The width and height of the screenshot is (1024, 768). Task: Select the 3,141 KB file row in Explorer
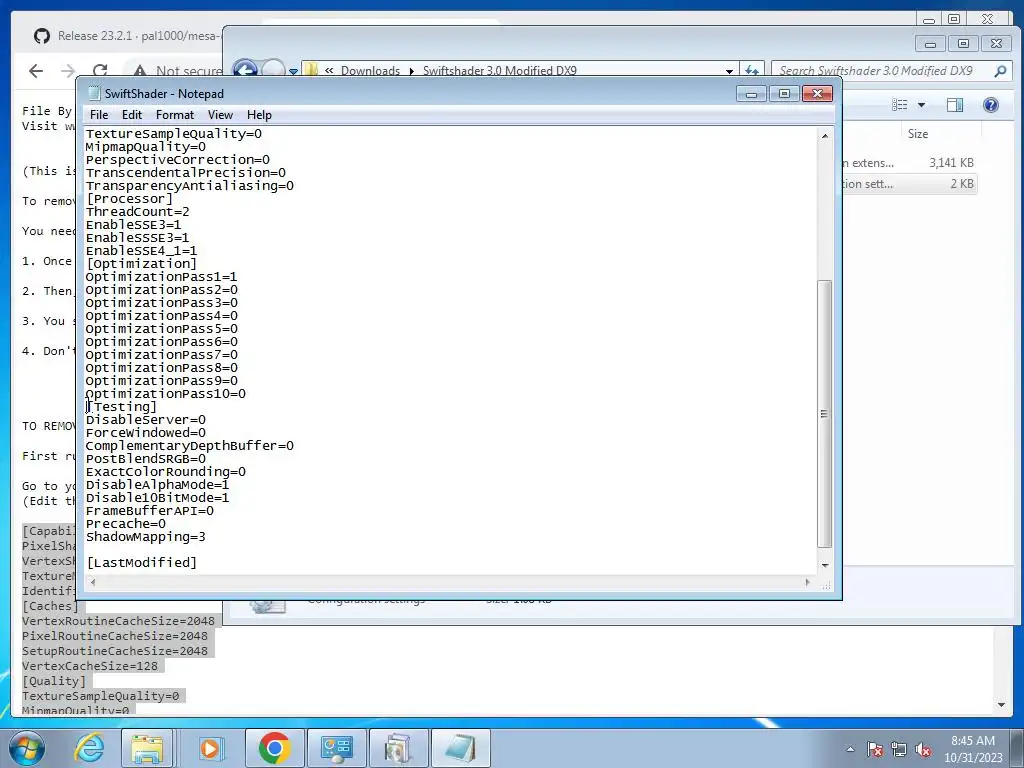[x=910, y=163]
